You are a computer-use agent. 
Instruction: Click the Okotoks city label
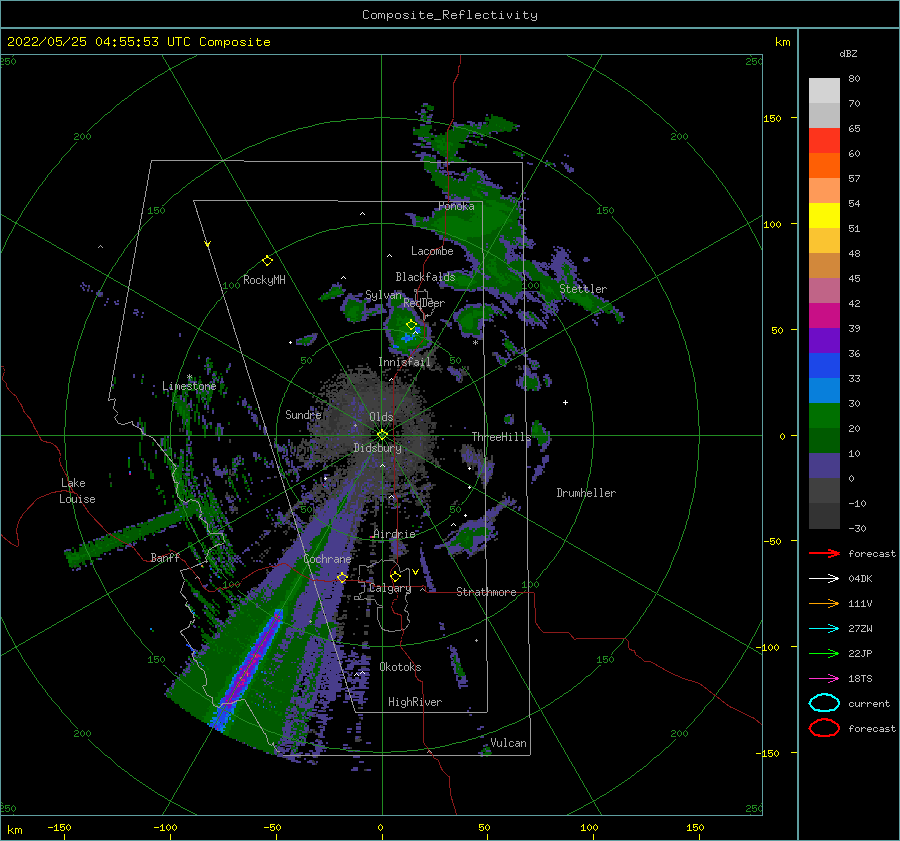point(400,667)
